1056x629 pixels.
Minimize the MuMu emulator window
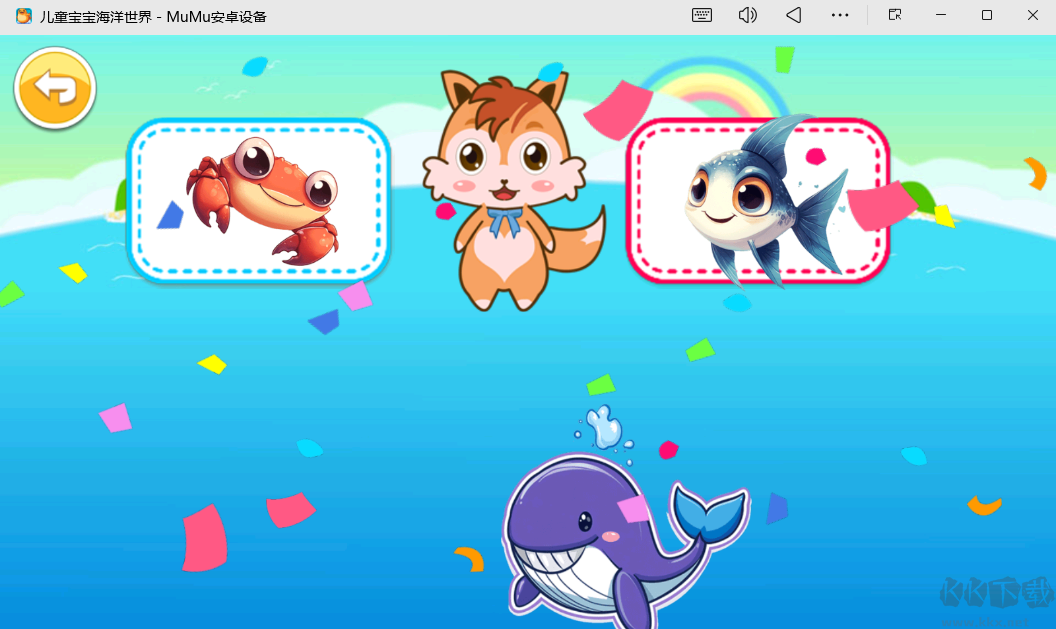pos(940,15)
